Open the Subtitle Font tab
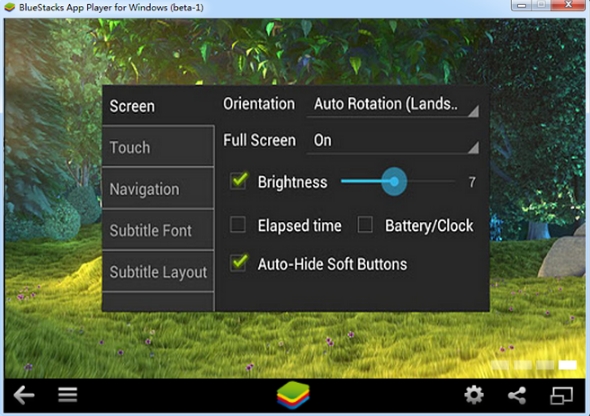 (x=158, y=229)
